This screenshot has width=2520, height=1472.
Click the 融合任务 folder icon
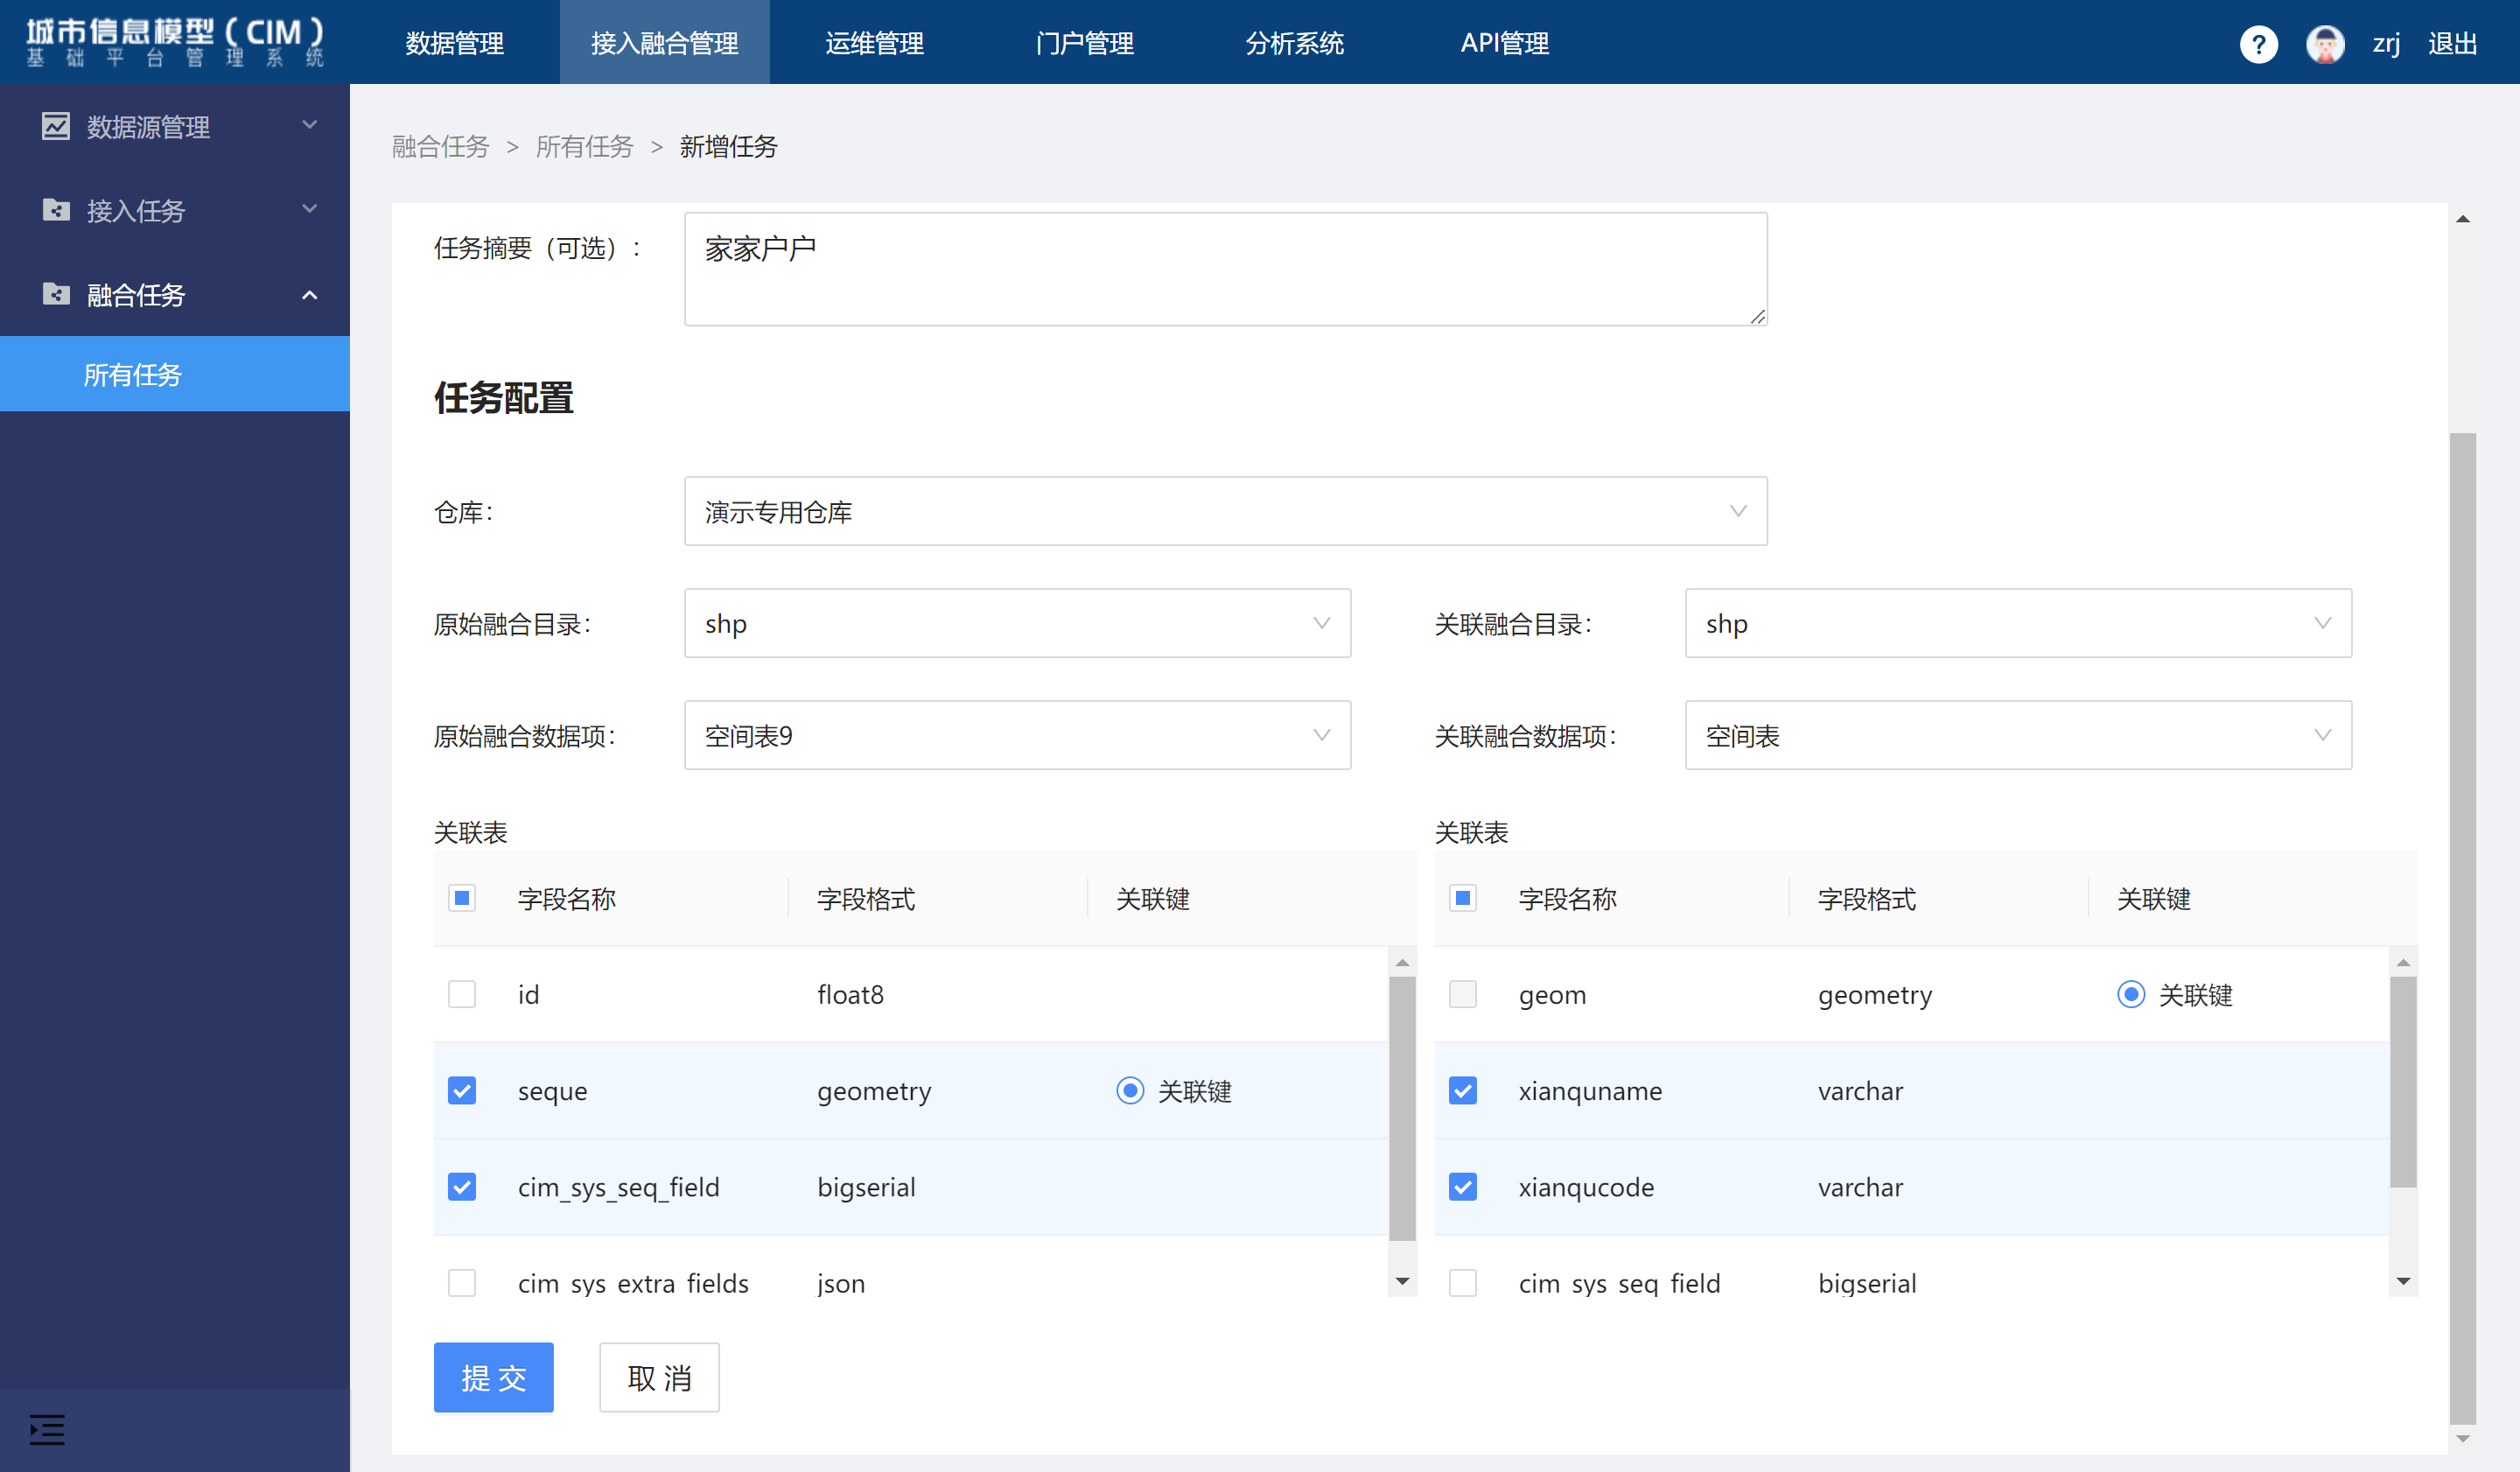click(56, 294)
